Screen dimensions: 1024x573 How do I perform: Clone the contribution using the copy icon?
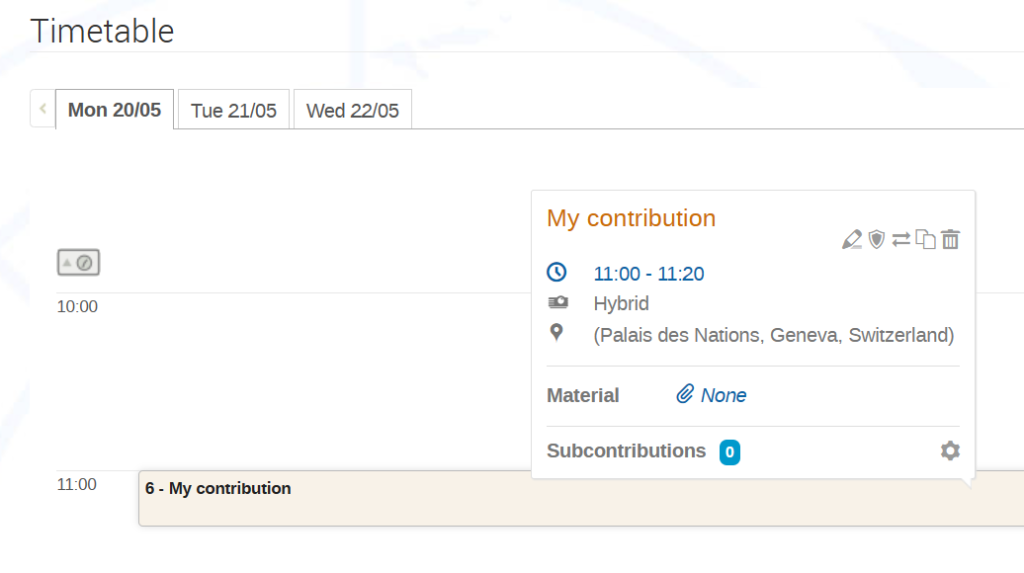click(x=925, y=240)
